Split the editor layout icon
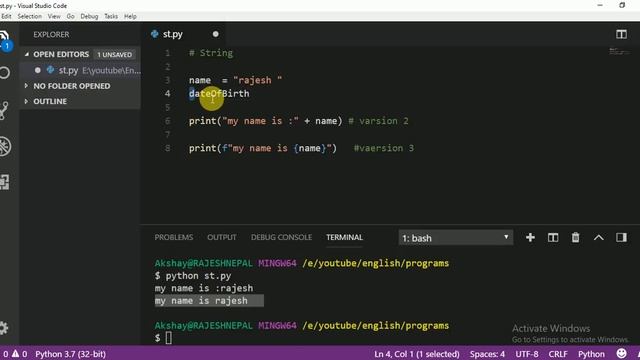The image size is (640, 360). pyautogui.click(x=621, y=34)
